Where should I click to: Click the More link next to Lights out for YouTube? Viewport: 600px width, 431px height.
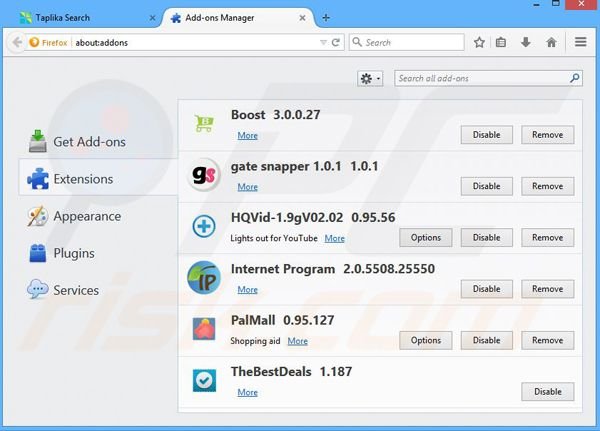pyautogui.click(x=334, y=238)
